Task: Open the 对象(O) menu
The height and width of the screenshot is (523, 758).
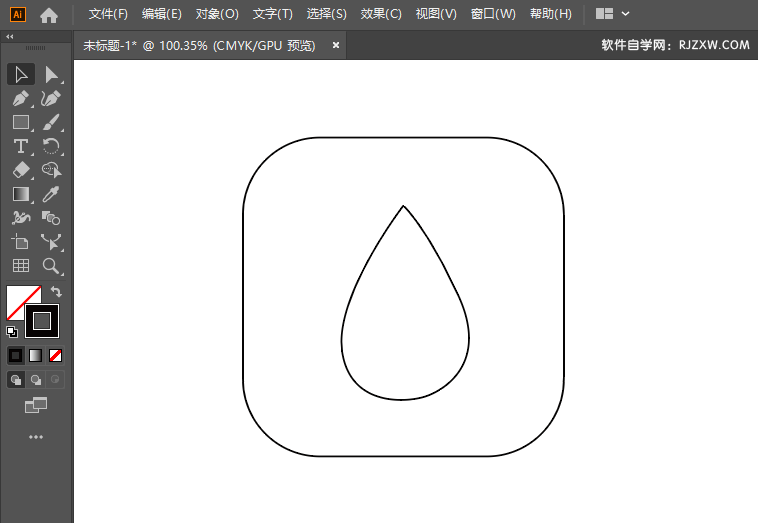Action: pos(217,14)
